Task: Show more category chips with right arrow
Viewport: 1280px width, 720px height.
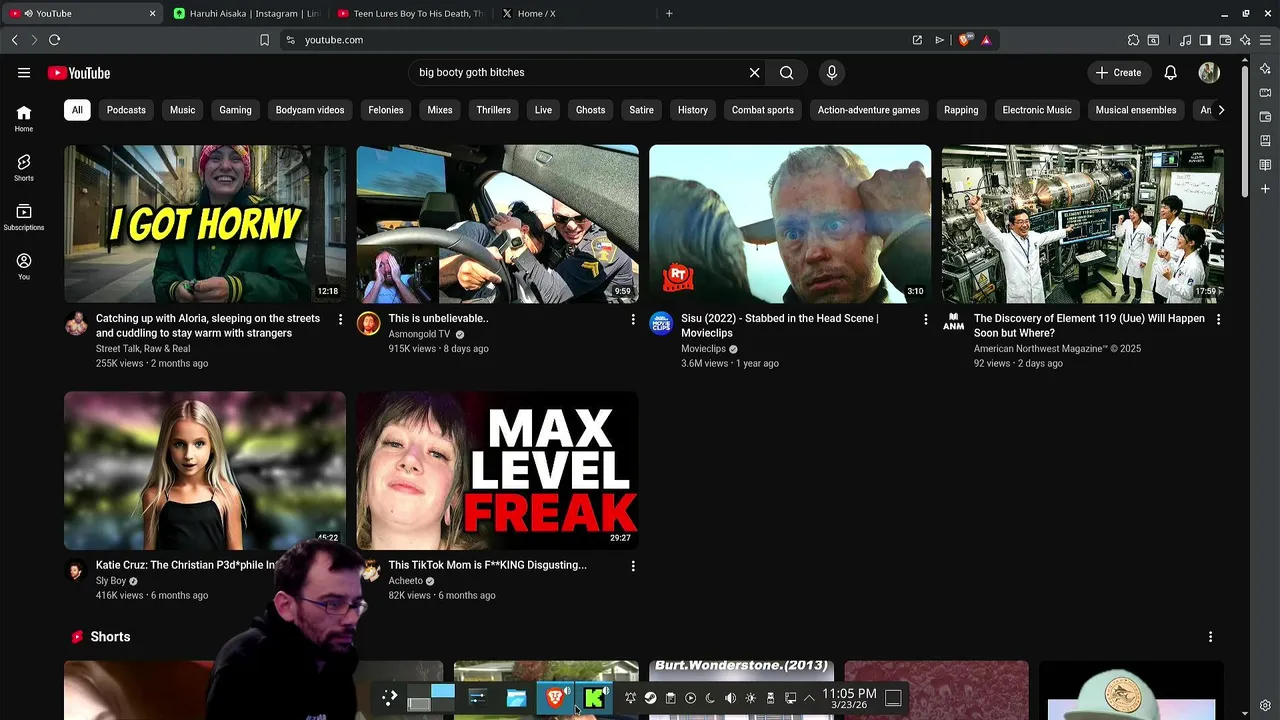Action: (1221, 110)
